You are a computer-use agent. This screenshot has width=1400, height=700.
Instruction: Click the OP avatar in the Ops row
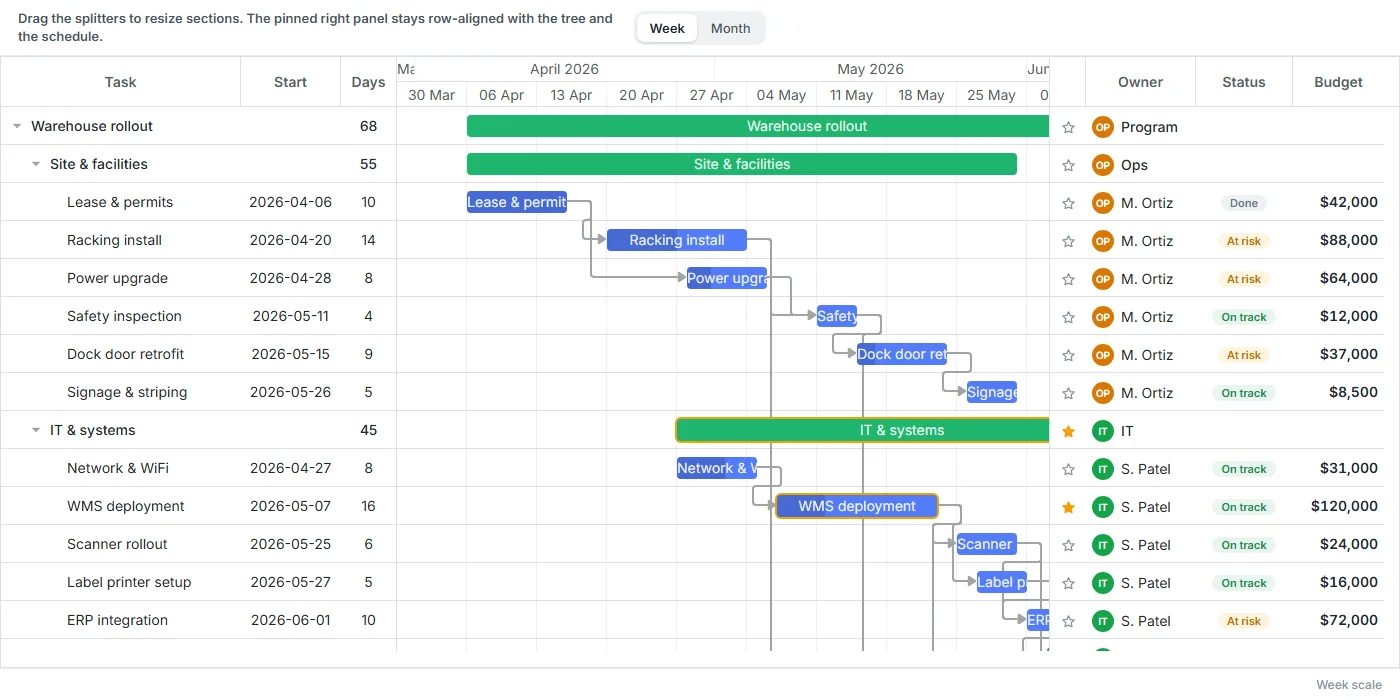1103,165
